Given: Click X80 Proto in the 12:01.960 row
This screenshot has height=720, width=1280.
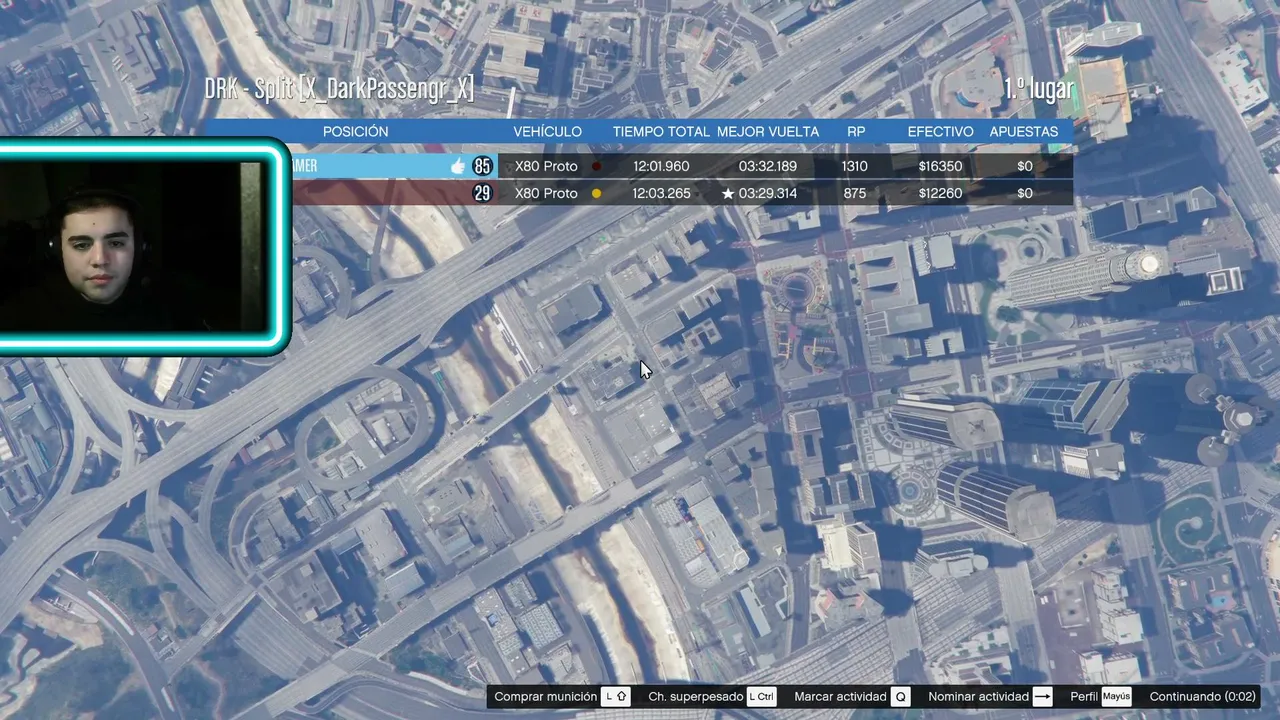Looking at the screenshot, I should (546, 166).
